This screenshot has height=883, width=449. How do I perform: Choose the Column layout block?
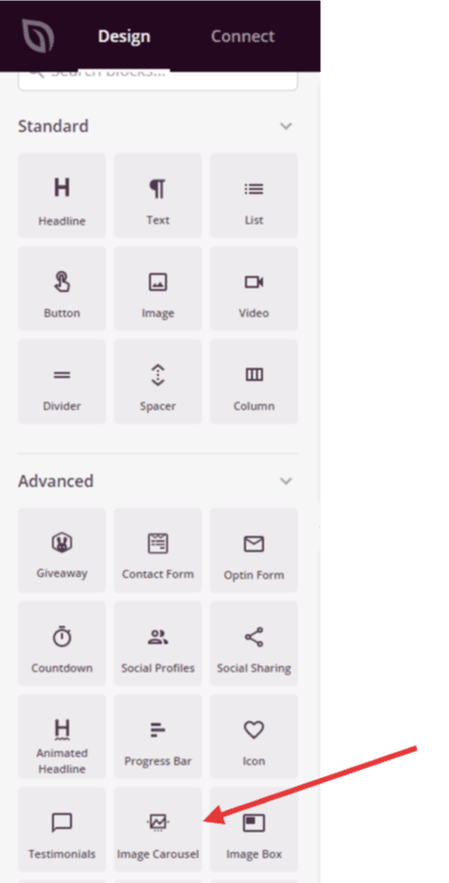point(254,381)
